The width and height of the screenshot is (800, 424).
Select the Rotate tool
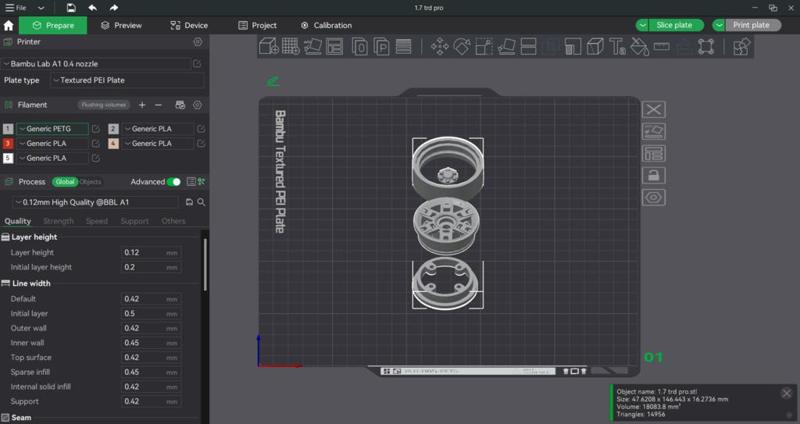462,46
